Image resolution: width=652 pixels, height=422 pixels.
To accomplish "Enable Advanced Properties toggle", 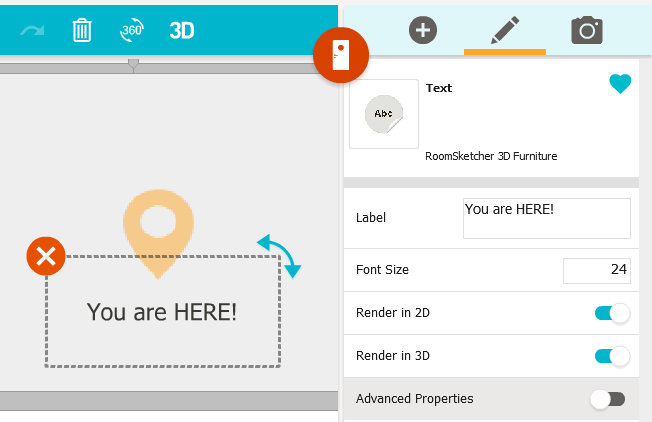I will 607,399.
